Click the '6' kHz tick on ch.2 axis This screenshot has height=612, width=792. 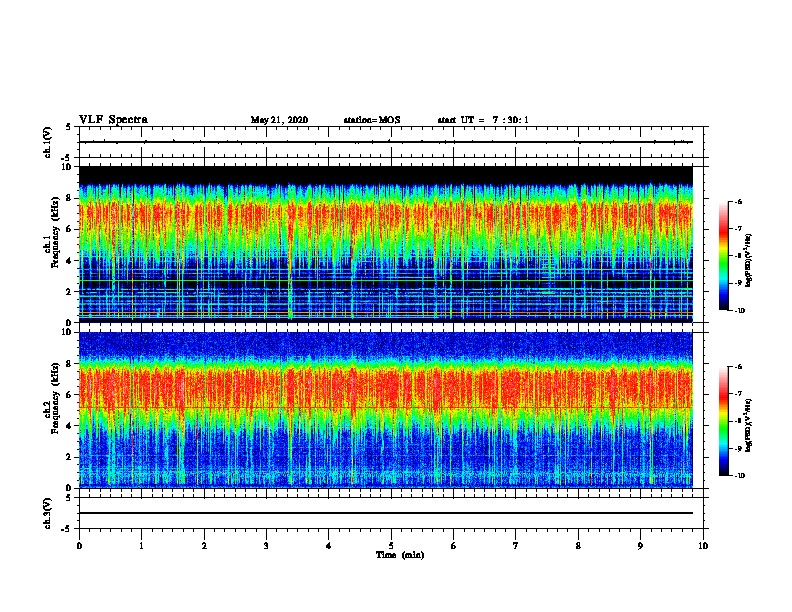coord(70,395)
